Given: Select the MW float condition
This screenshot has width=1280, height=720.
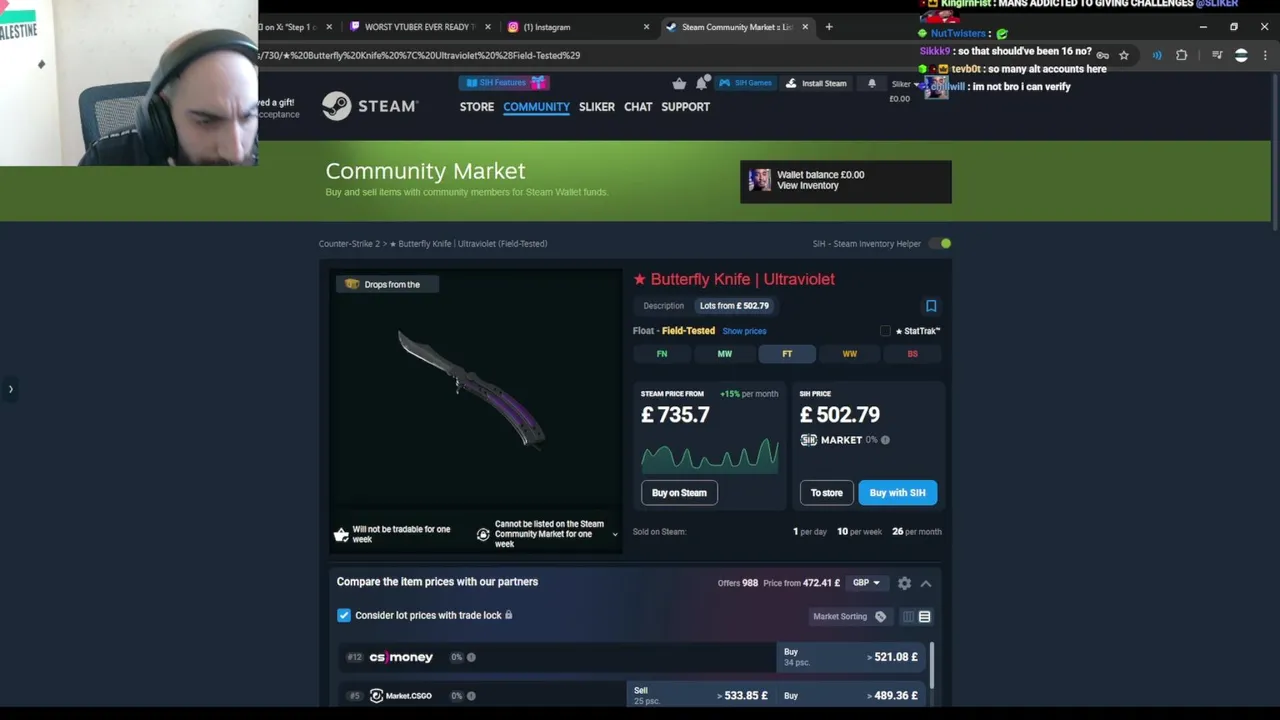Looking at the screenshot, I should point(725,354).
